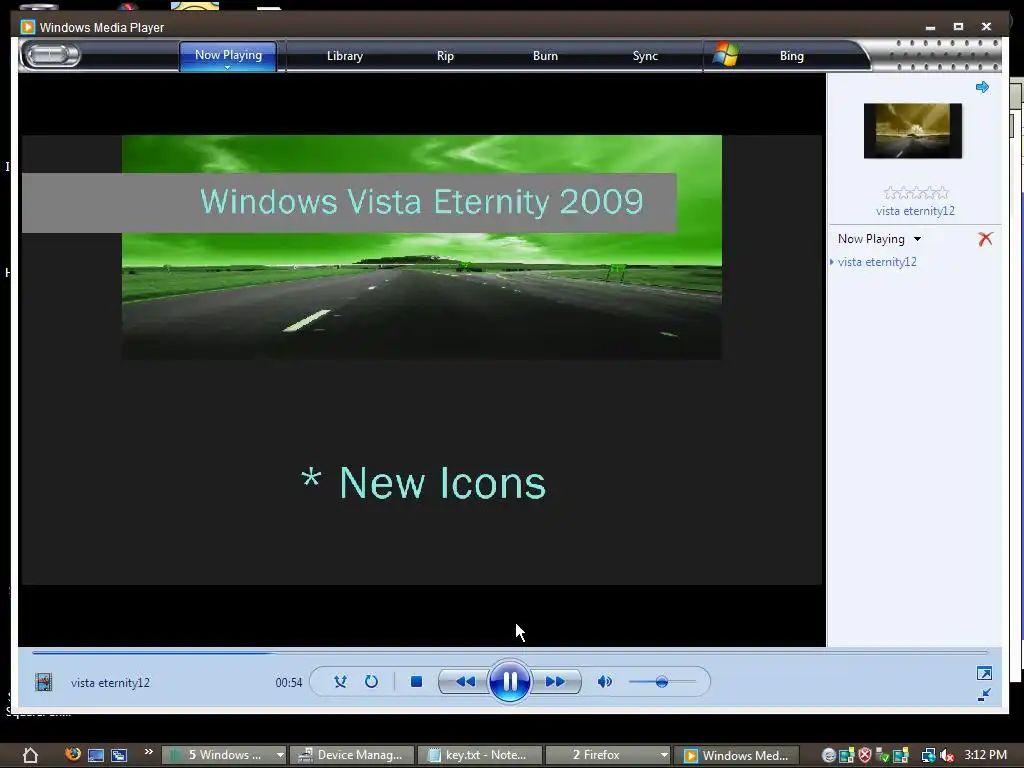1024x768 pixels.
Task: Open the Burn tab
Action: click(545, 56)
